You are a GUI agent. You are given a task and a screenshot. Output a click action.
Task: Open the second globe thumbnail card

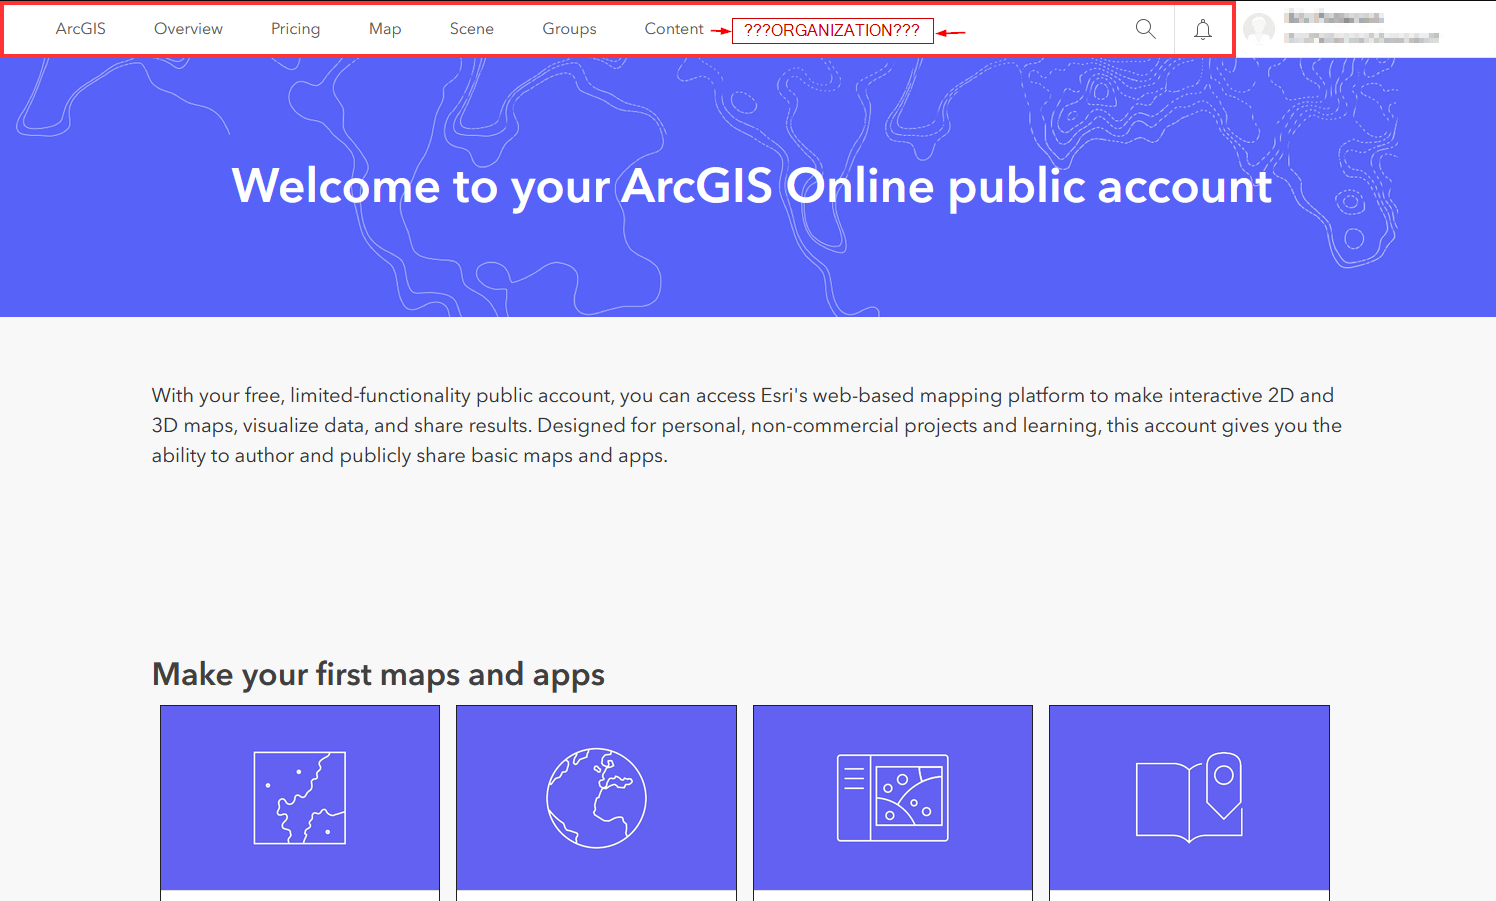tap(596, 797)
